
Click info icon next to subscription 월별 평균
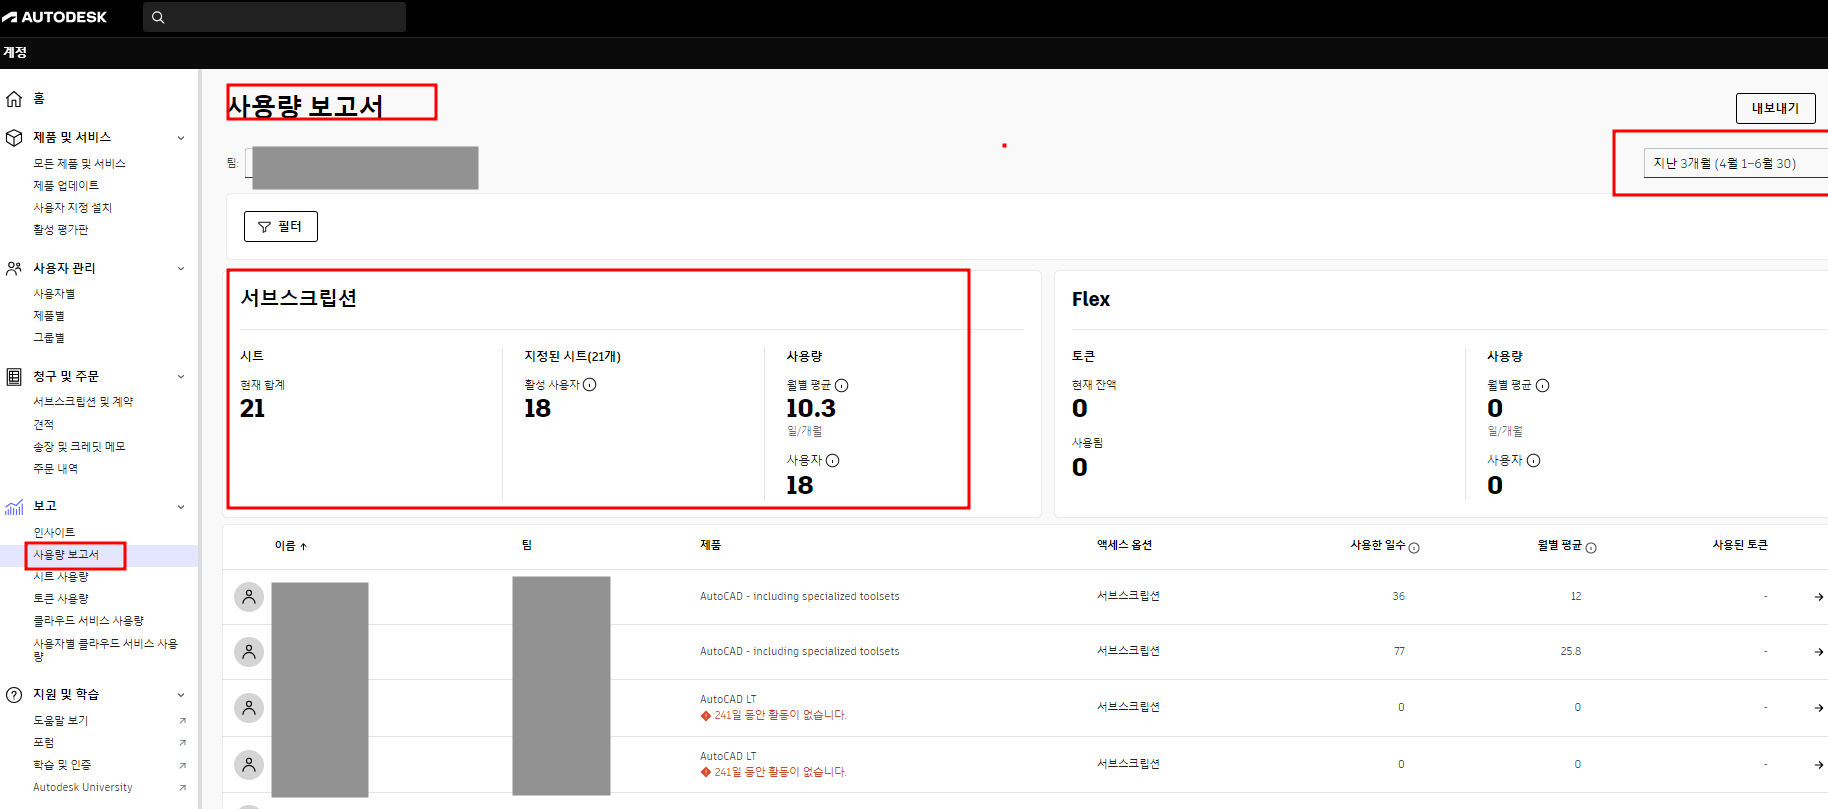[x=842, y=386]
